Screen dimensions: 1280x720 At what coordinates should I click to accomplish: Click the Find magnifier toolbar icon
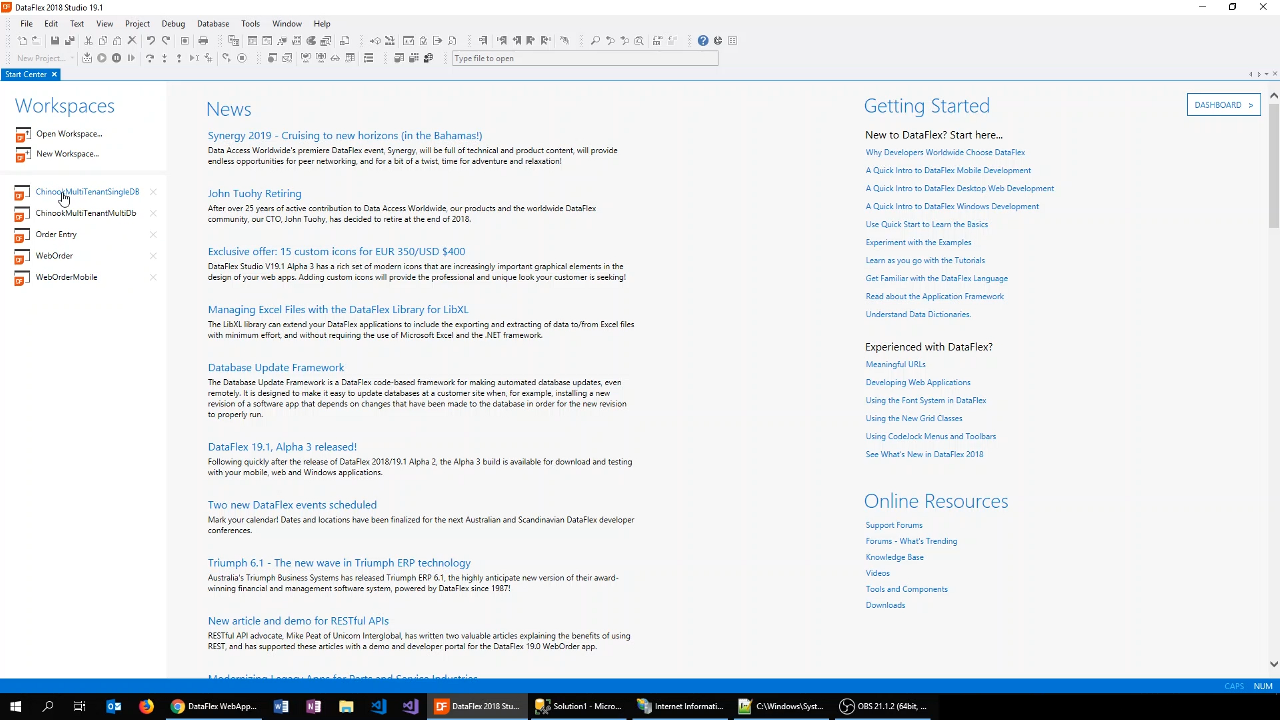[595, 41]
